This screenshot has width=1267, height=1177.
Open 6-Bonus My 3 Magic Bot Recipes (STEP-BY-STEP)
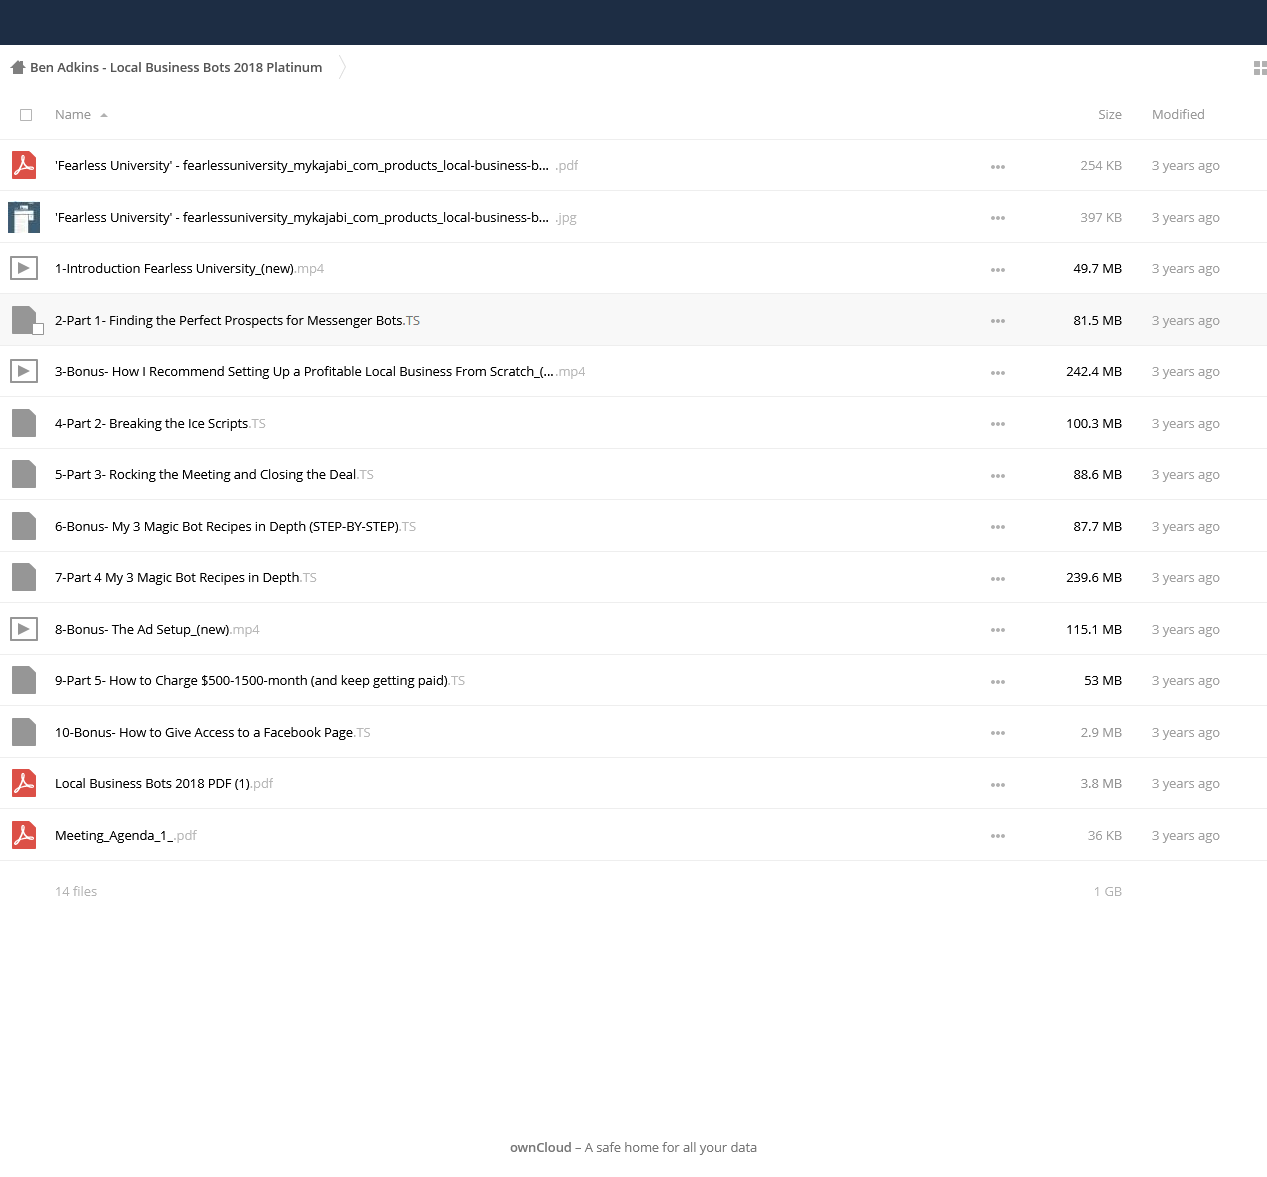[x=235, y=527]
